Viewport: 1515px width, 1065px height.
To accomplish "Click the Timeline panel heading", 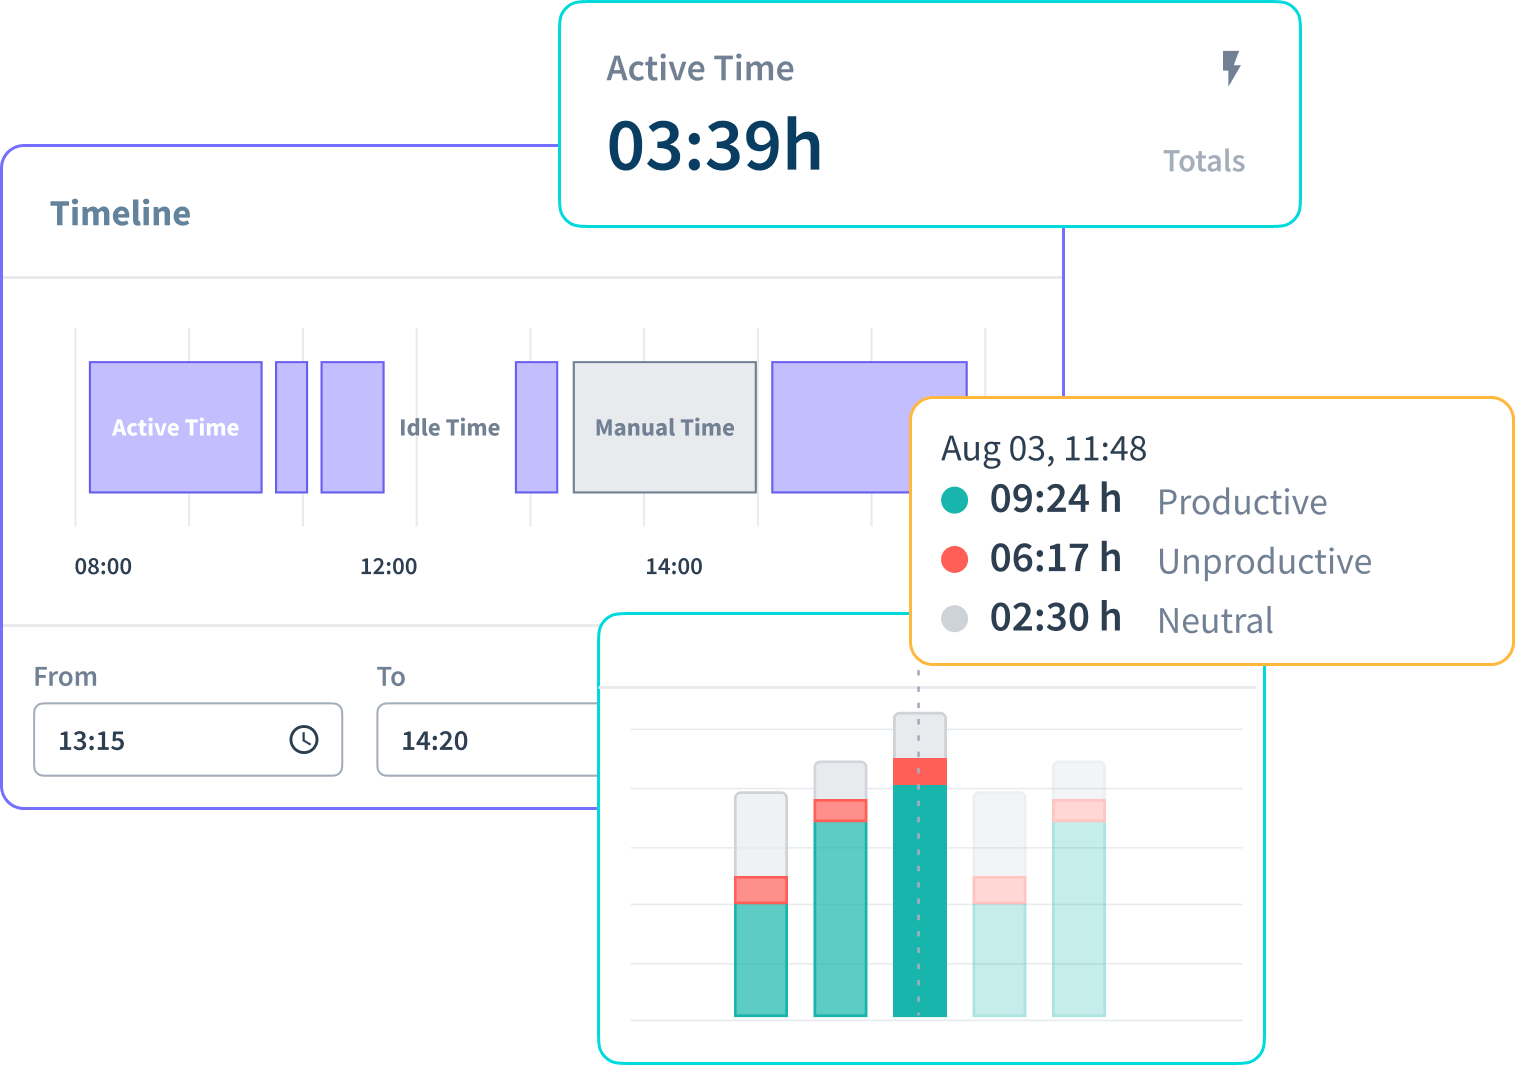I will point(121,213).
